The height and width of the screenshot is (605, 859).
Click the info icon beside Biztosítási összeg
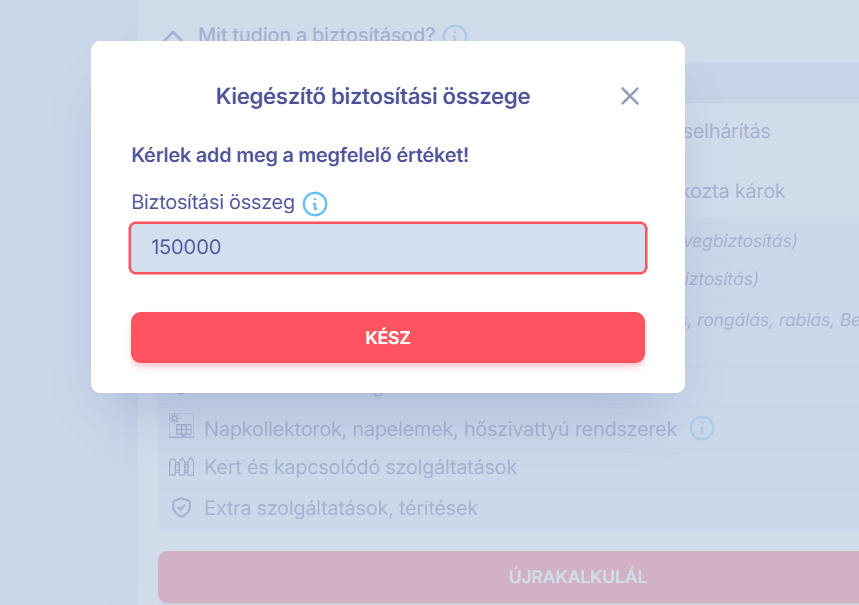(x=315, y=203)
